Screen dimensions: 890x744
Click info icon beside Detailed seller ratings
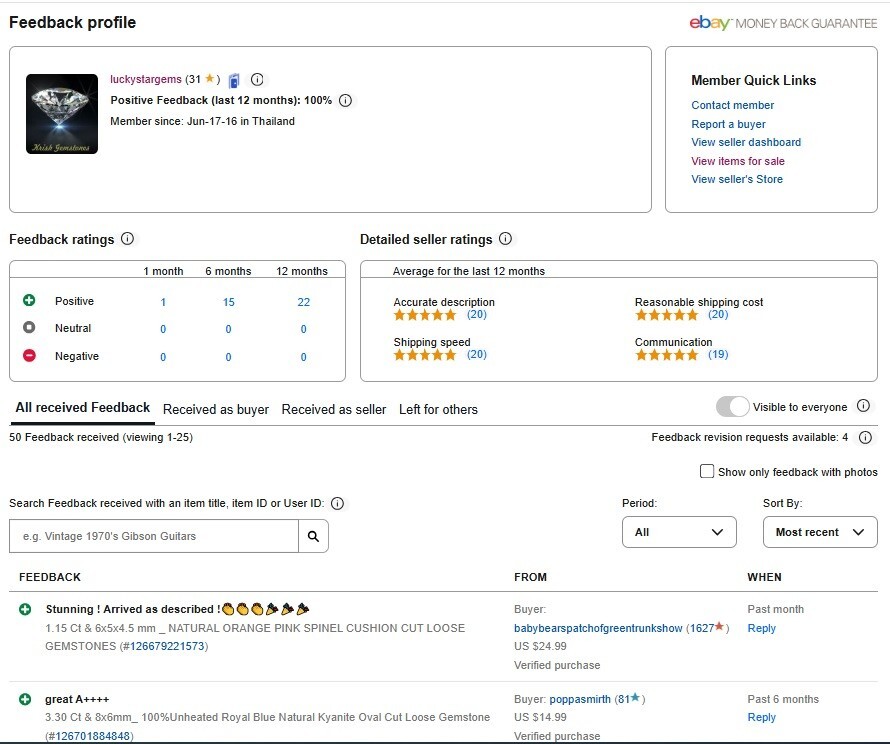pyautogui.click(x=505, y=239)
